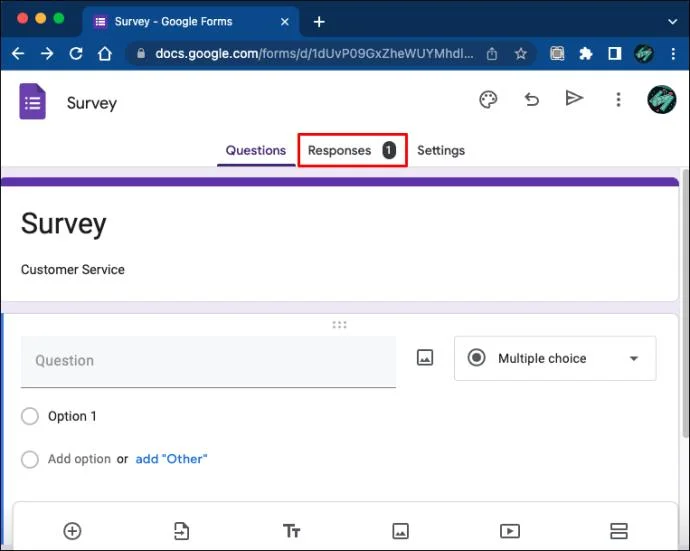The height and width of the screenshot is (551, 690).
Task: Switch to the Questions tab
Action: [256, 151]
